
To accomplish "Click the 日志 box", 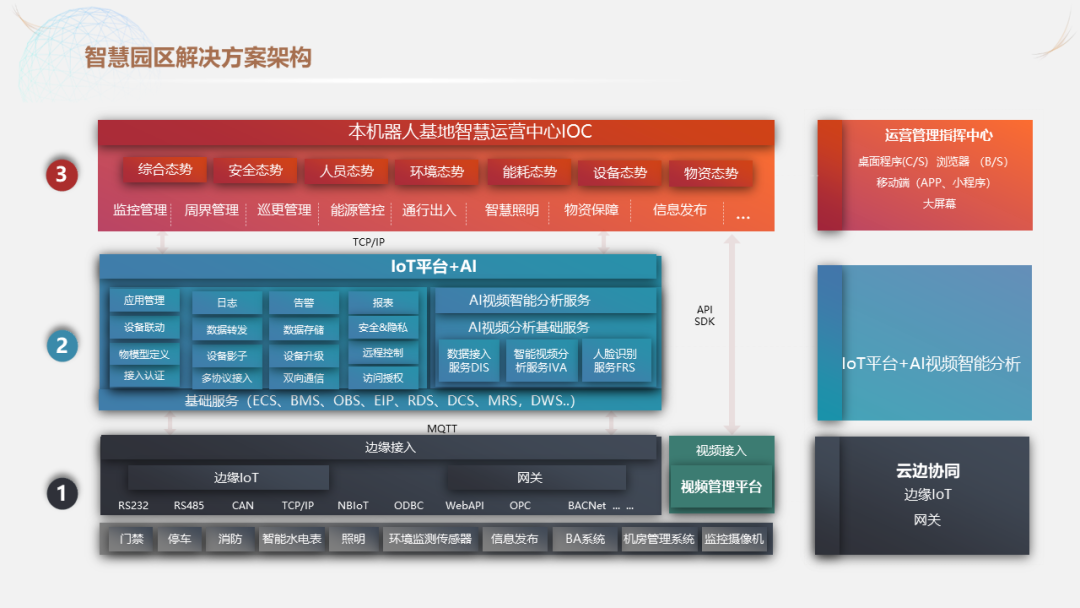I will click(x=227, y=302).
